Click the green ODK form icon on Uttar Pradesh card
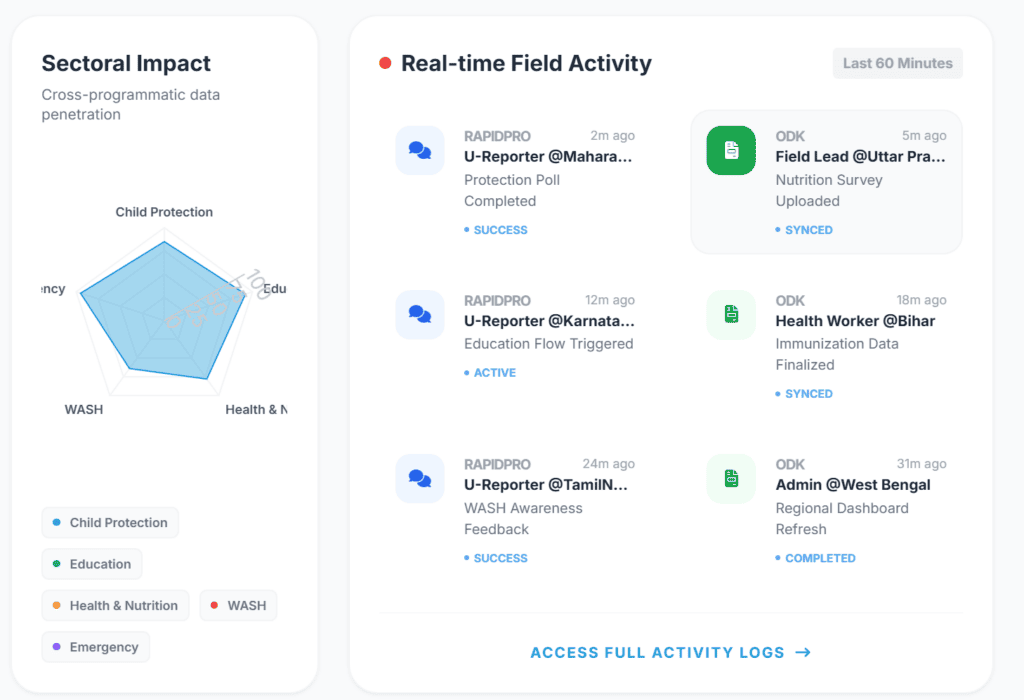 (731, 150)
